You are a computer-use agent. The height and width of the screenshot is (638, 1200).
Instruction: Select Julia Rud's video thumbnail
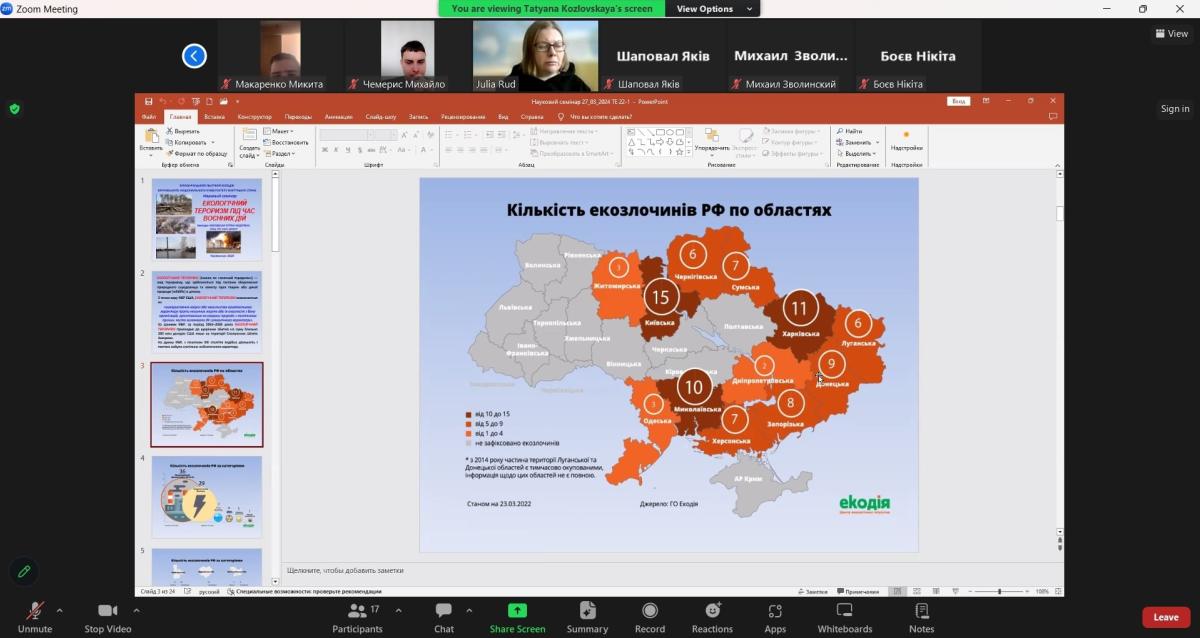tap(535, 56)
